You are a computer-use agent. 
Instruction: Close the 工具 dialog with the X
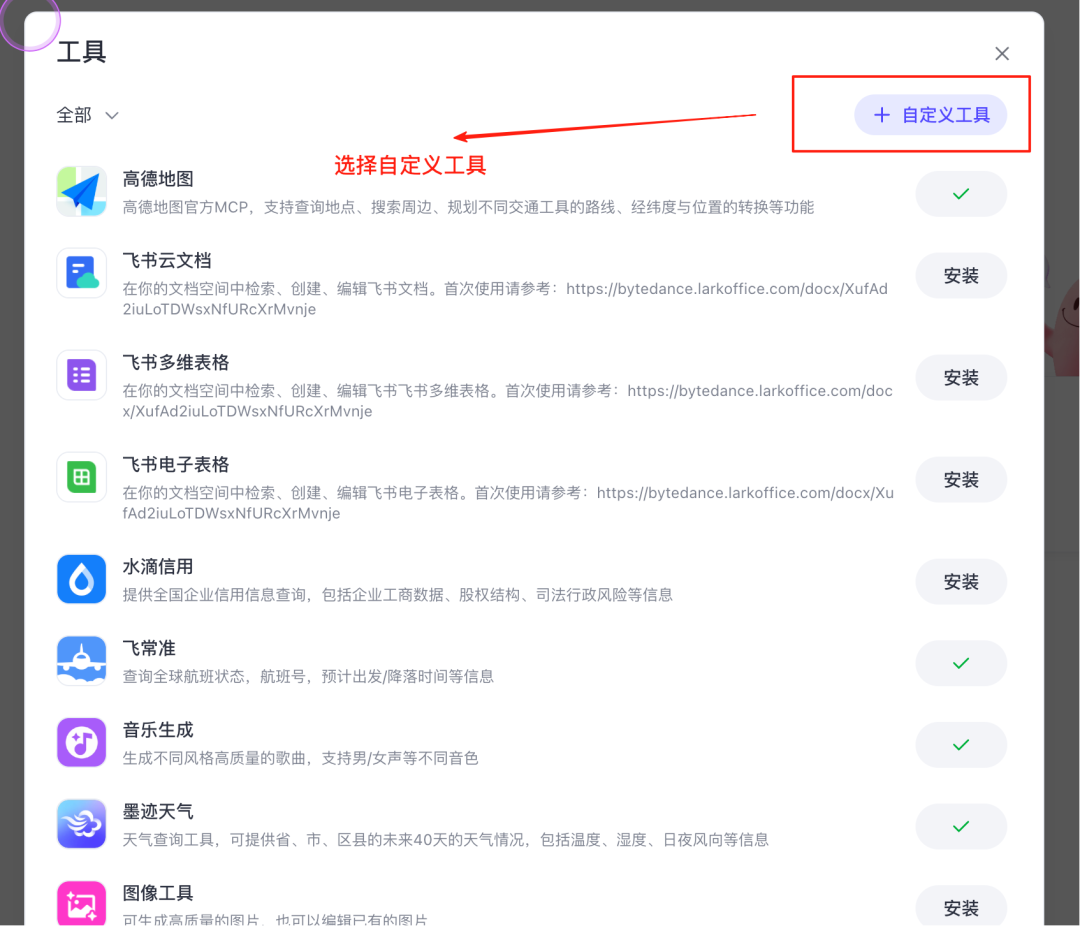click(1001, 54)
